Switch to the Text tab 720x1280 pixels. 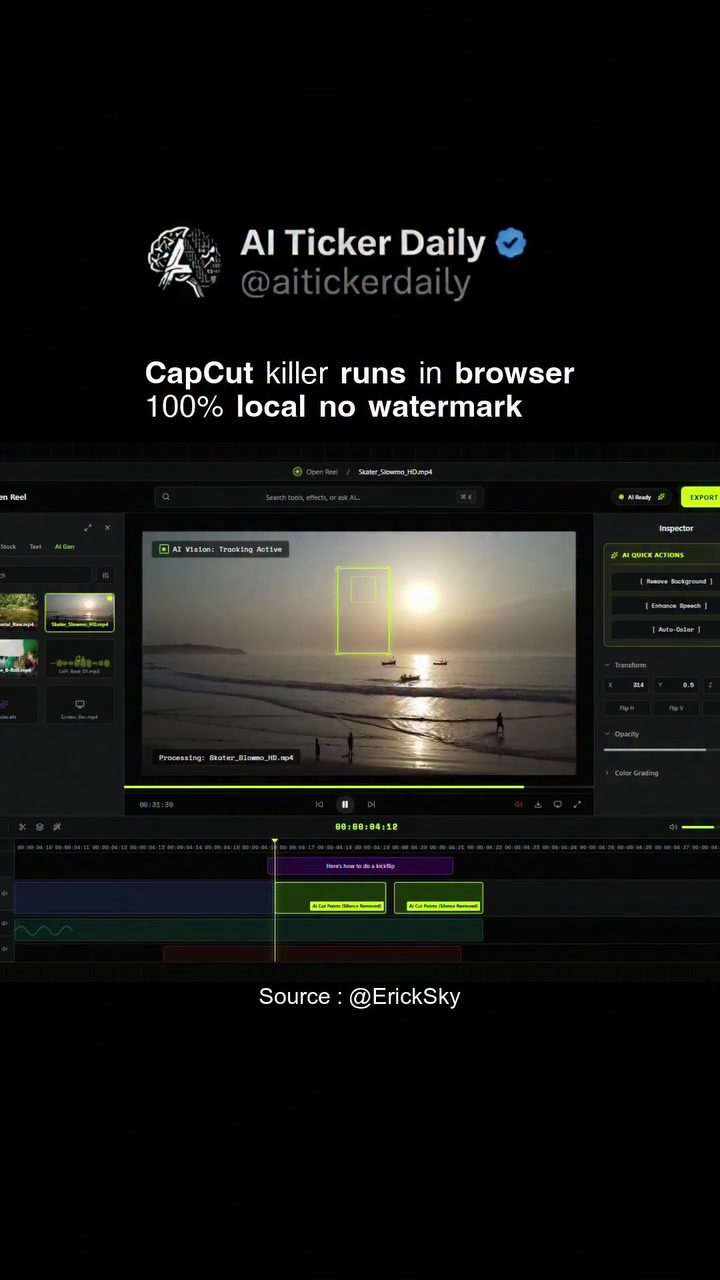click(35, 547)
